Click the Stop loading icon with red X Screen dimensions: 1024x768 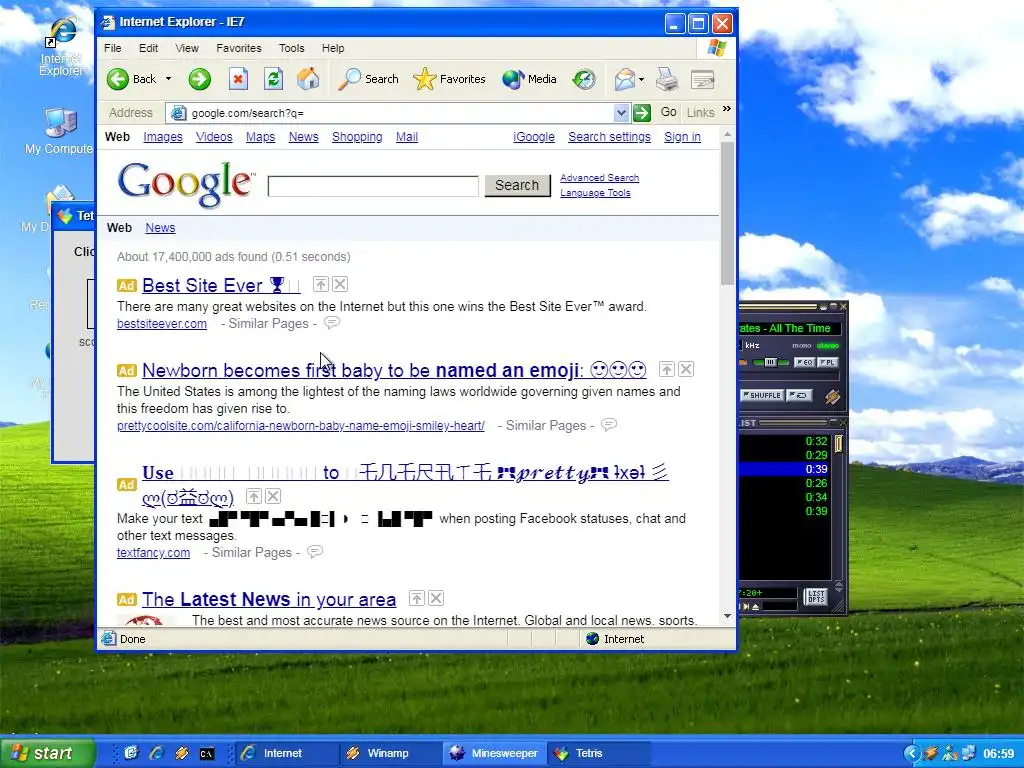point(238,79)
